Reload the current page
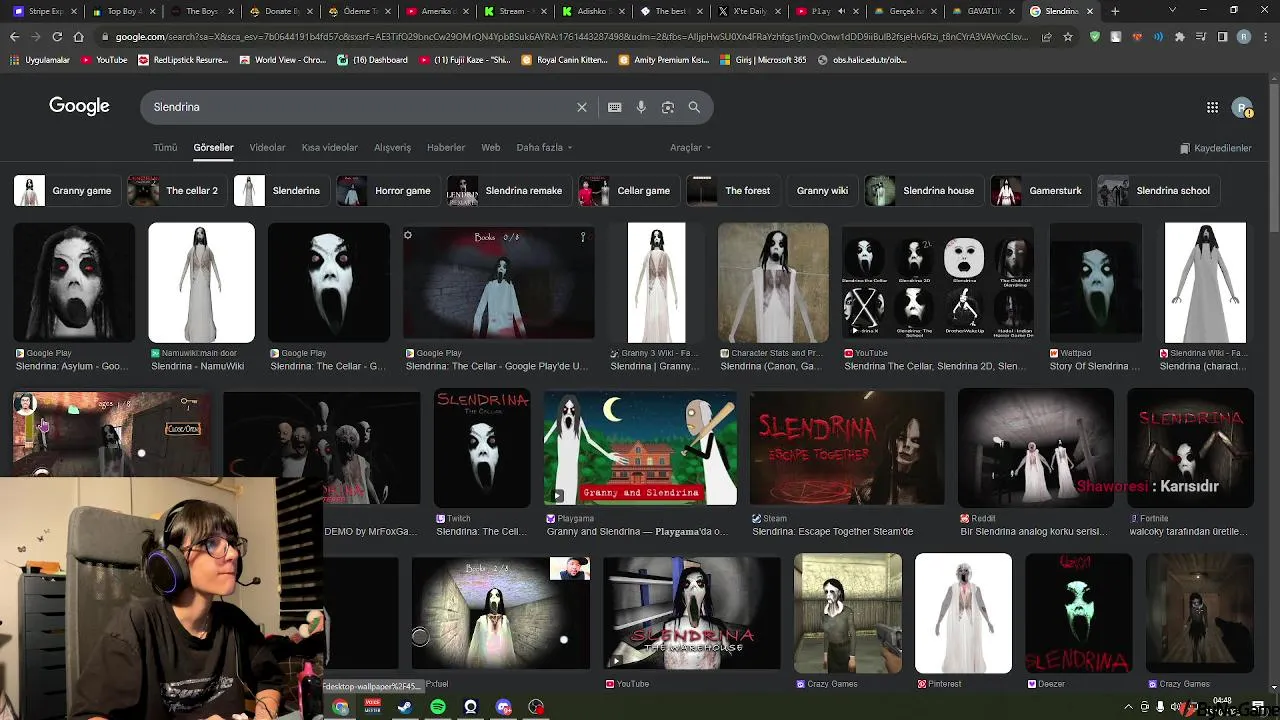1280x720 pixels. coord(57,37)
